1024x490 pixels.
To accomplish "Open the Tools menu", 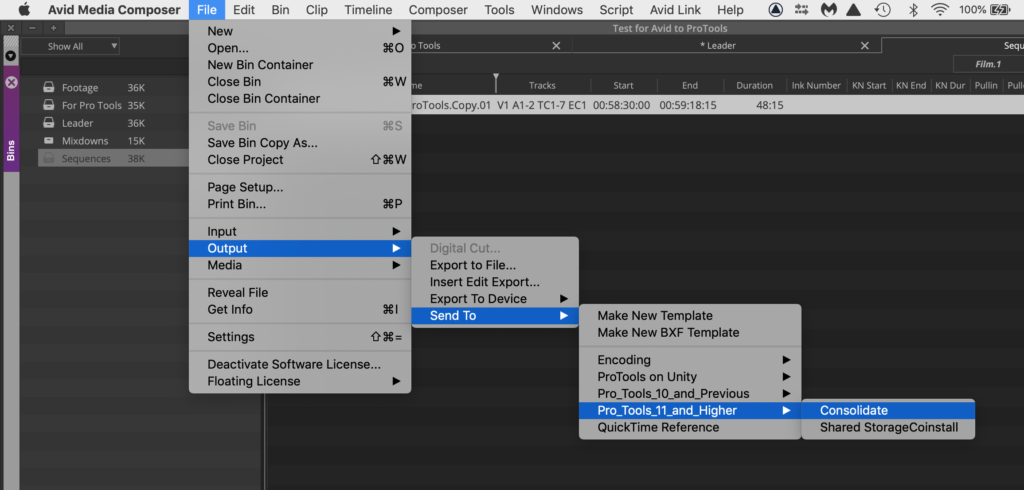I will (499, 10).
